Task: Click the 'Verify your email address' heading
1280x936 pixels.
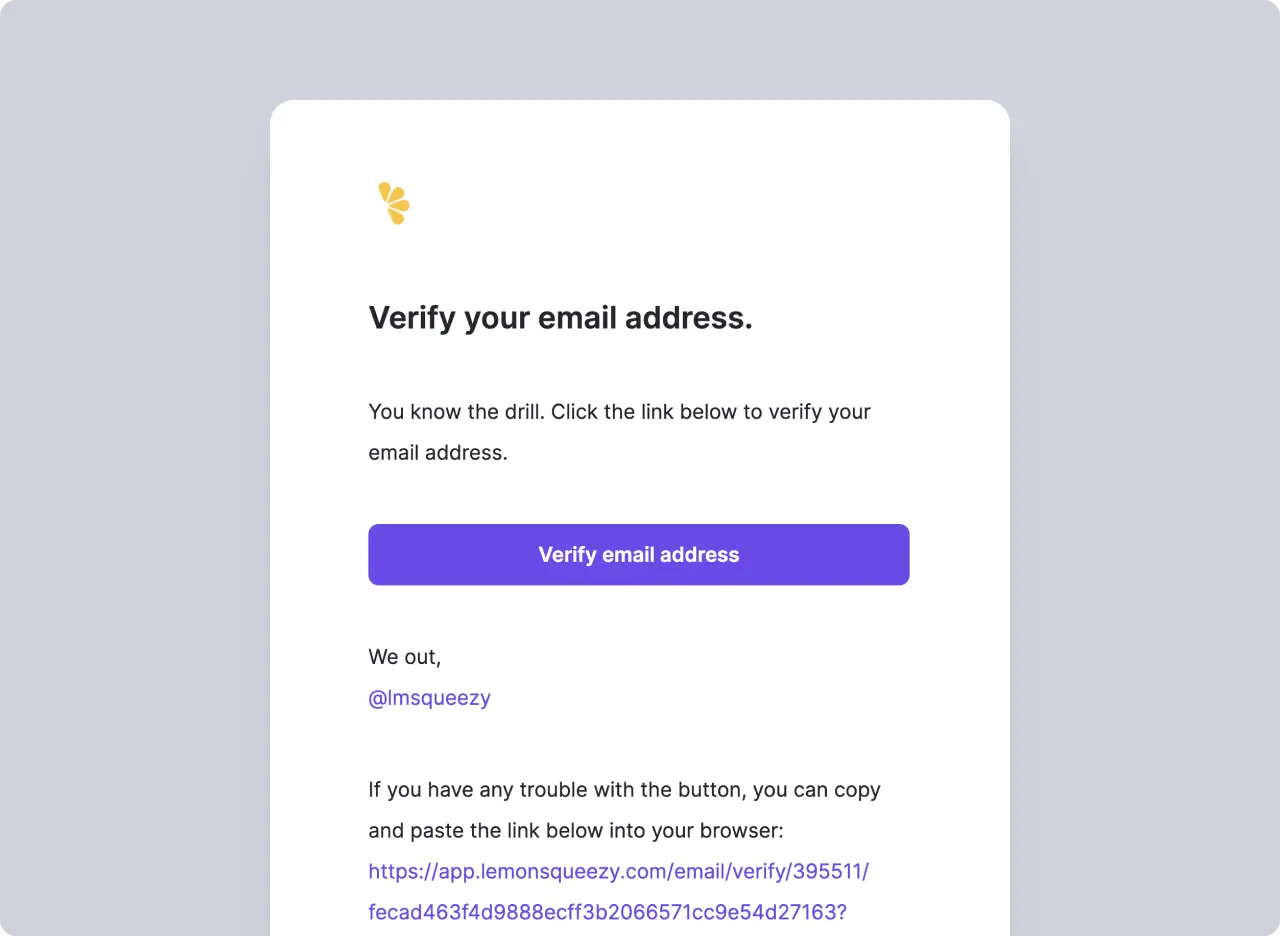Action: coord(560,317)
